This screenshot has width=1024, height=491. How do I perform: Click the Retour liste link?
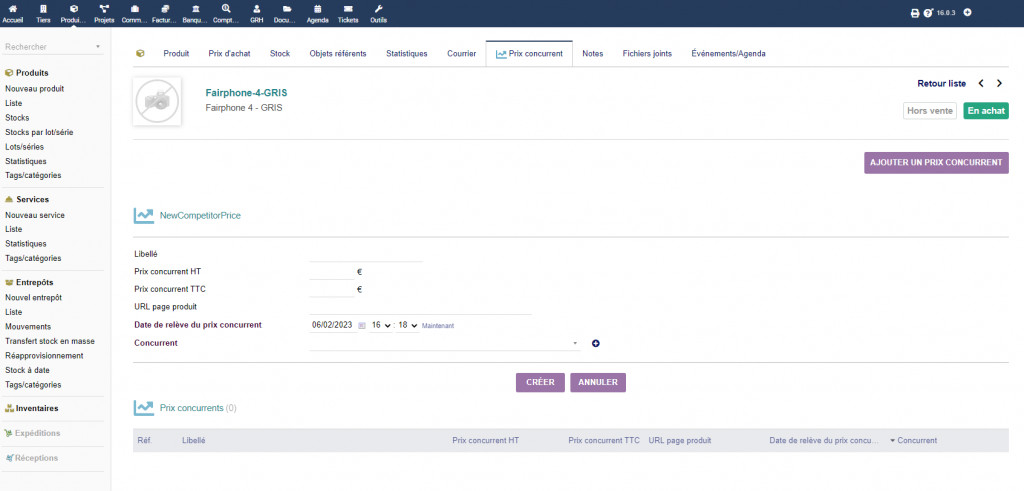(x=942, y=84)
